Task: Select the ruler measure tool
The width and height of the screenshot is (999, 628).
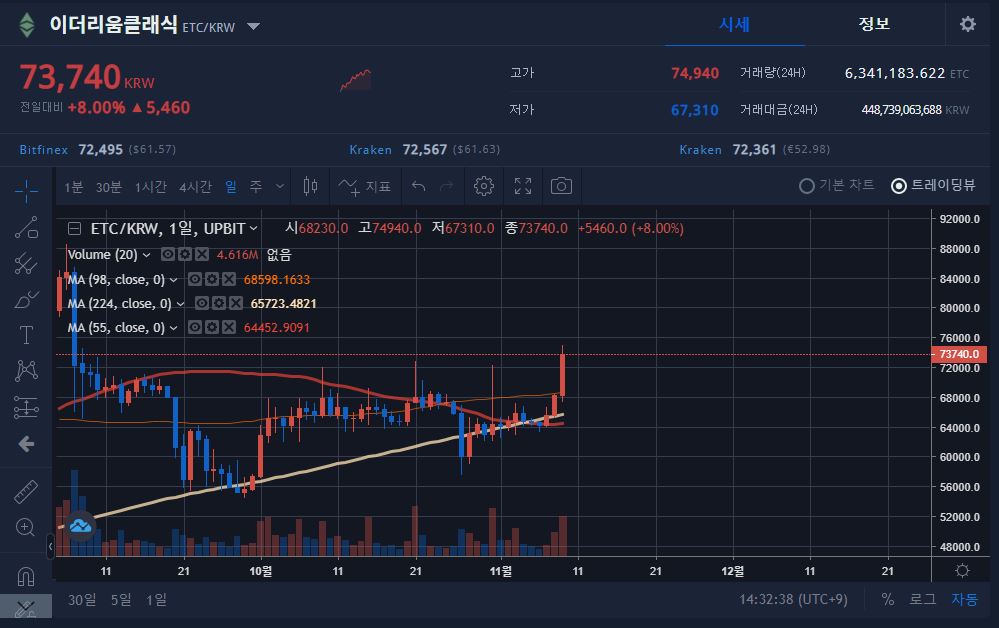Action: pyautogui.click(x=26, y=492)
